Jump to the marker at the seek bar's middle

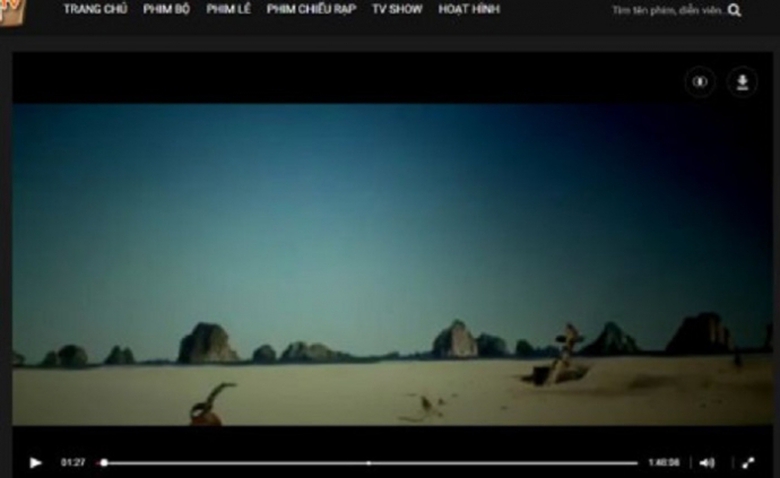coord(369,463)
